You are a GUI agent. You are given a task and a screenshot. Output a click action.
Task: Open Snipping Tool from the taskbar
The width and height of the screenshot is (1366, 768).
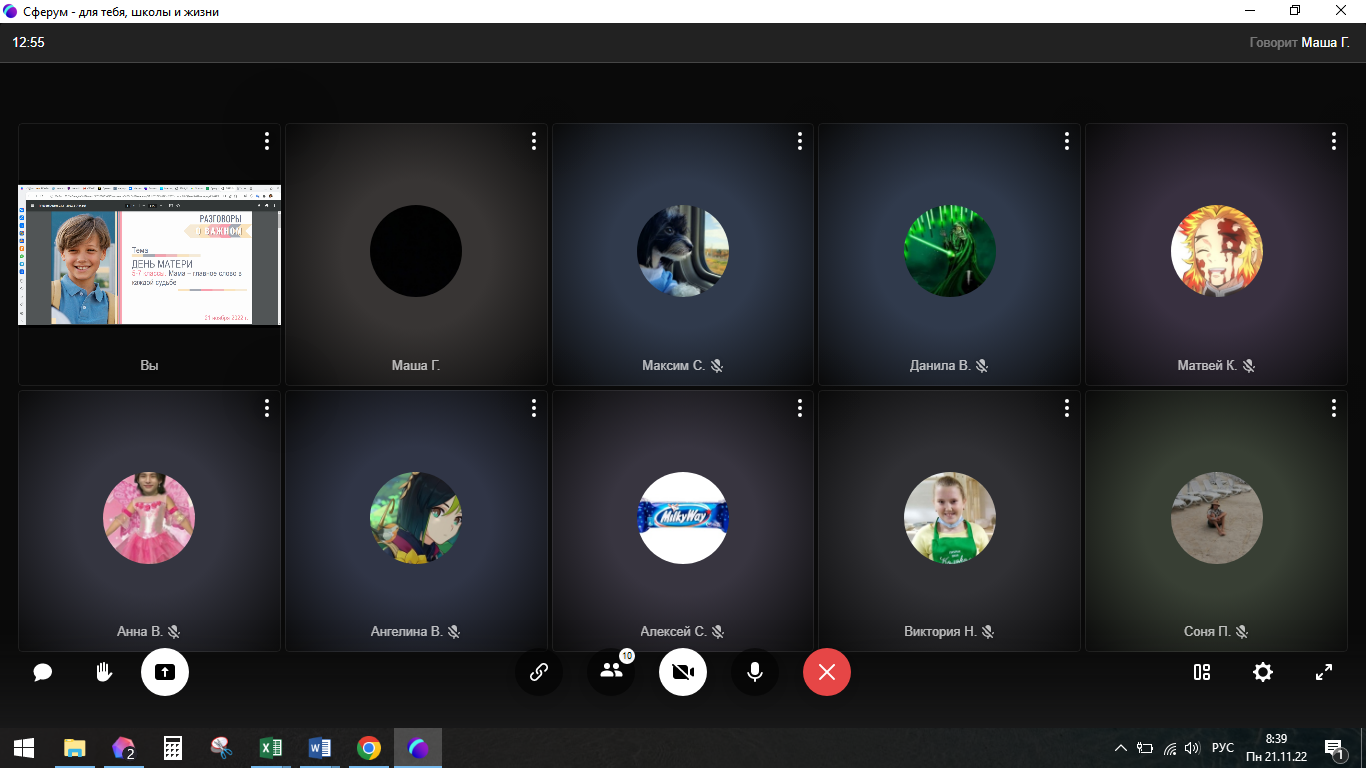[222, 748]
